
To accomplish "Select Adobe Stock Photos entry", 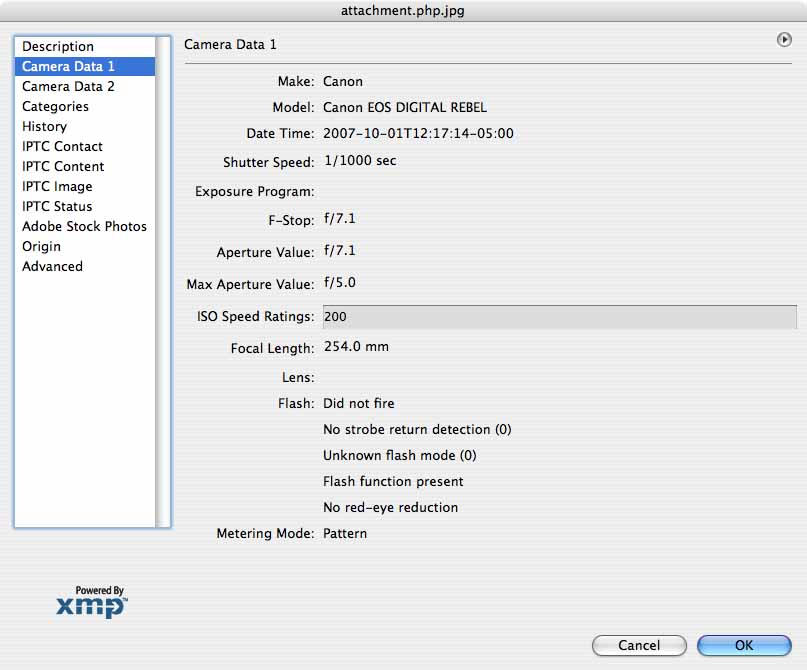I will (x=84, y=226).
